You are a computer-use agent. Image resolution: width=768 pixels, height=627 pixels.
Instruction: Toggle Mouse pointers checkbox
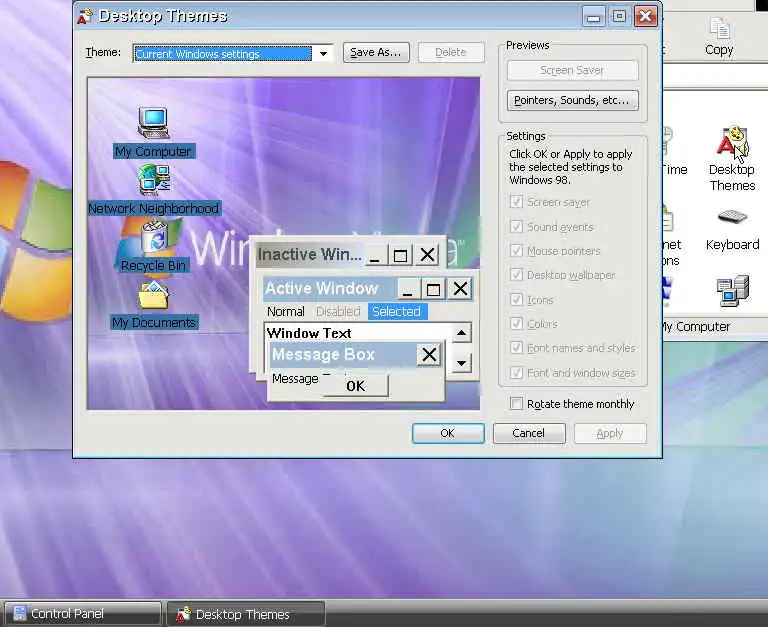coord(516,250)
